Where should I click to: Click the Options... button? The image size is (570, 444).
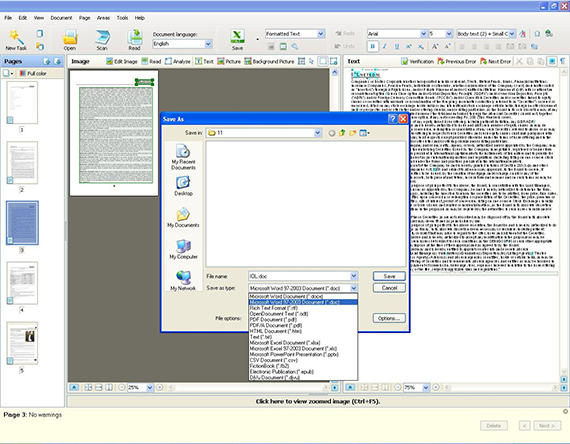click(389, 318)
